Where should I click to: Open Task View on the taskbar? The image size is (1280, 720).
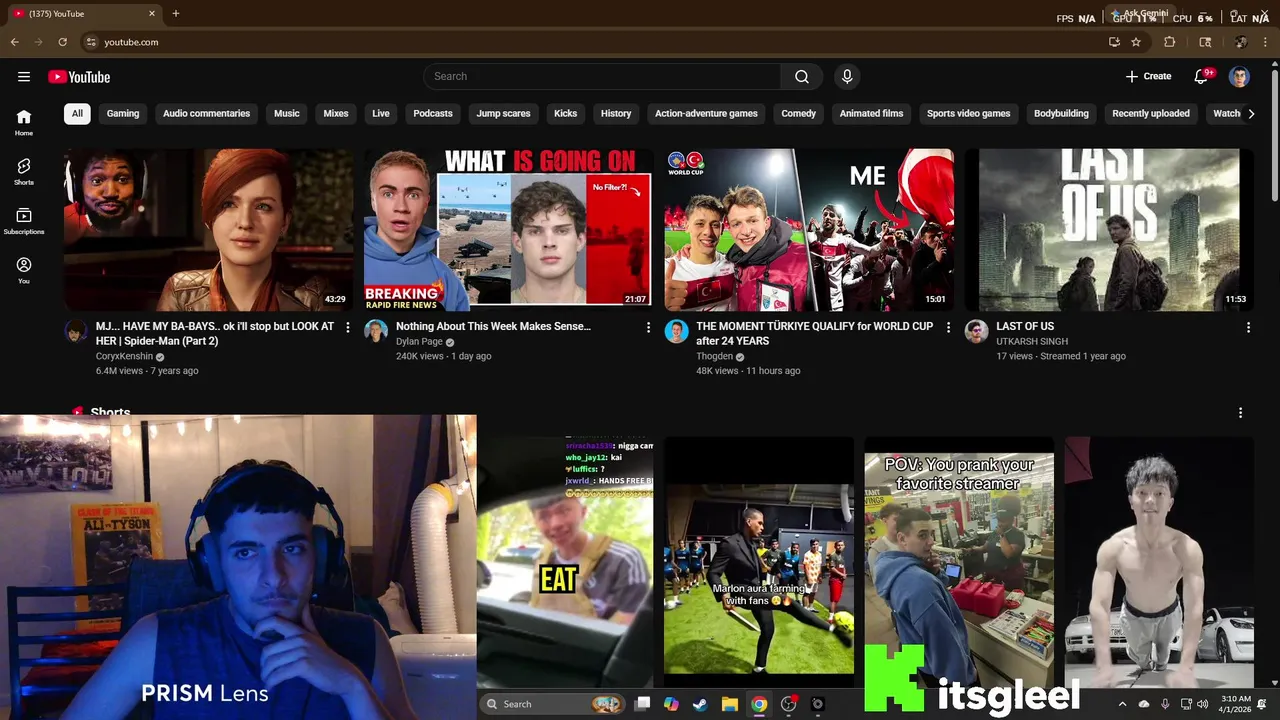click(x=642, y=704)
